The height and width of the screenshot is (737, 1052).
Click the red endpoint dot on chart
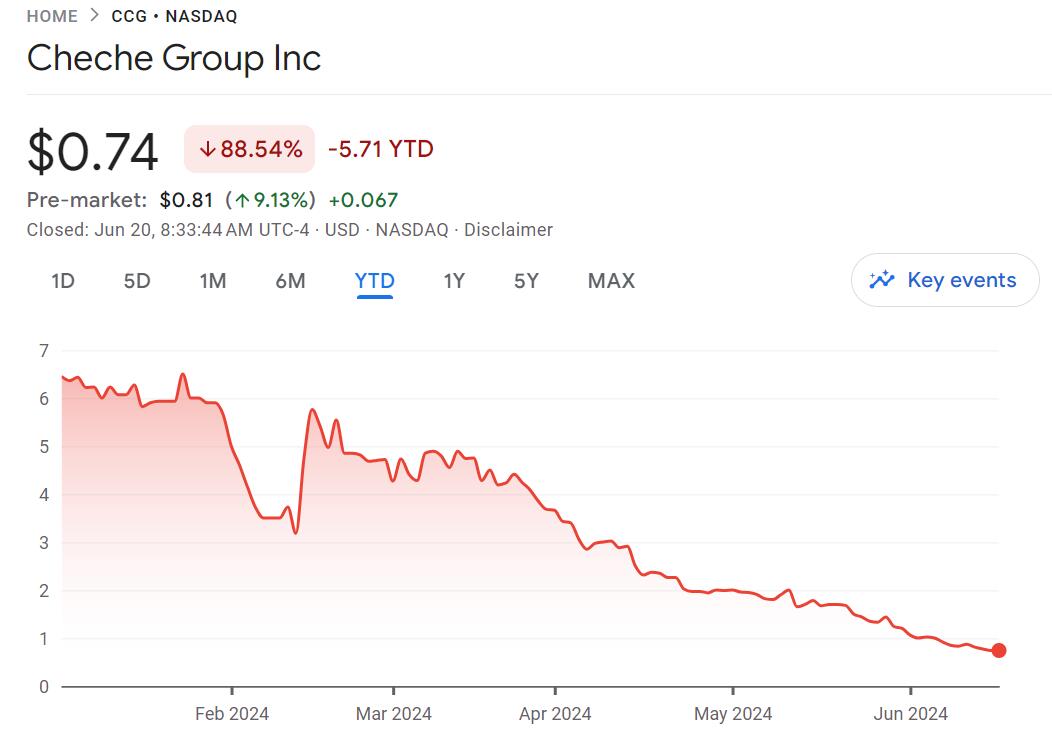pos(998,650)
